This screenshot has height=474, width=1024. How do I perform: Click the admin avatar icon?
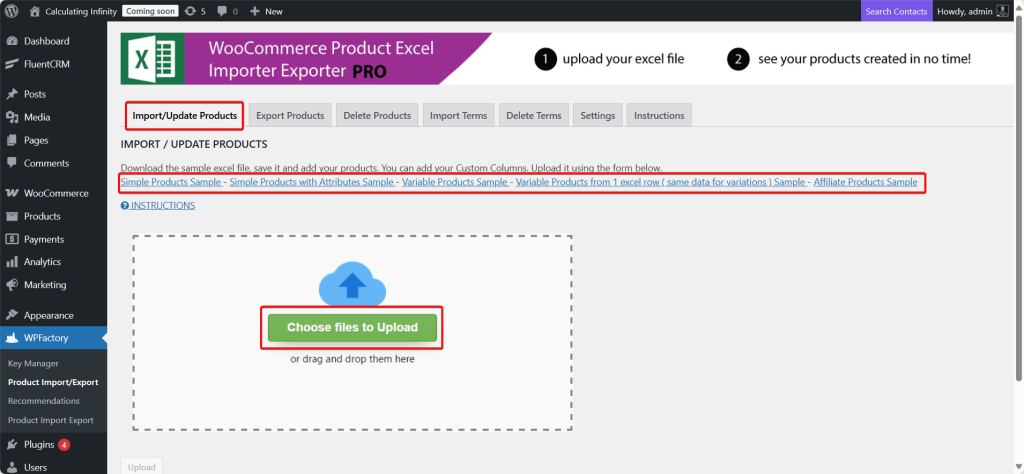click(x=1002, y=11)
